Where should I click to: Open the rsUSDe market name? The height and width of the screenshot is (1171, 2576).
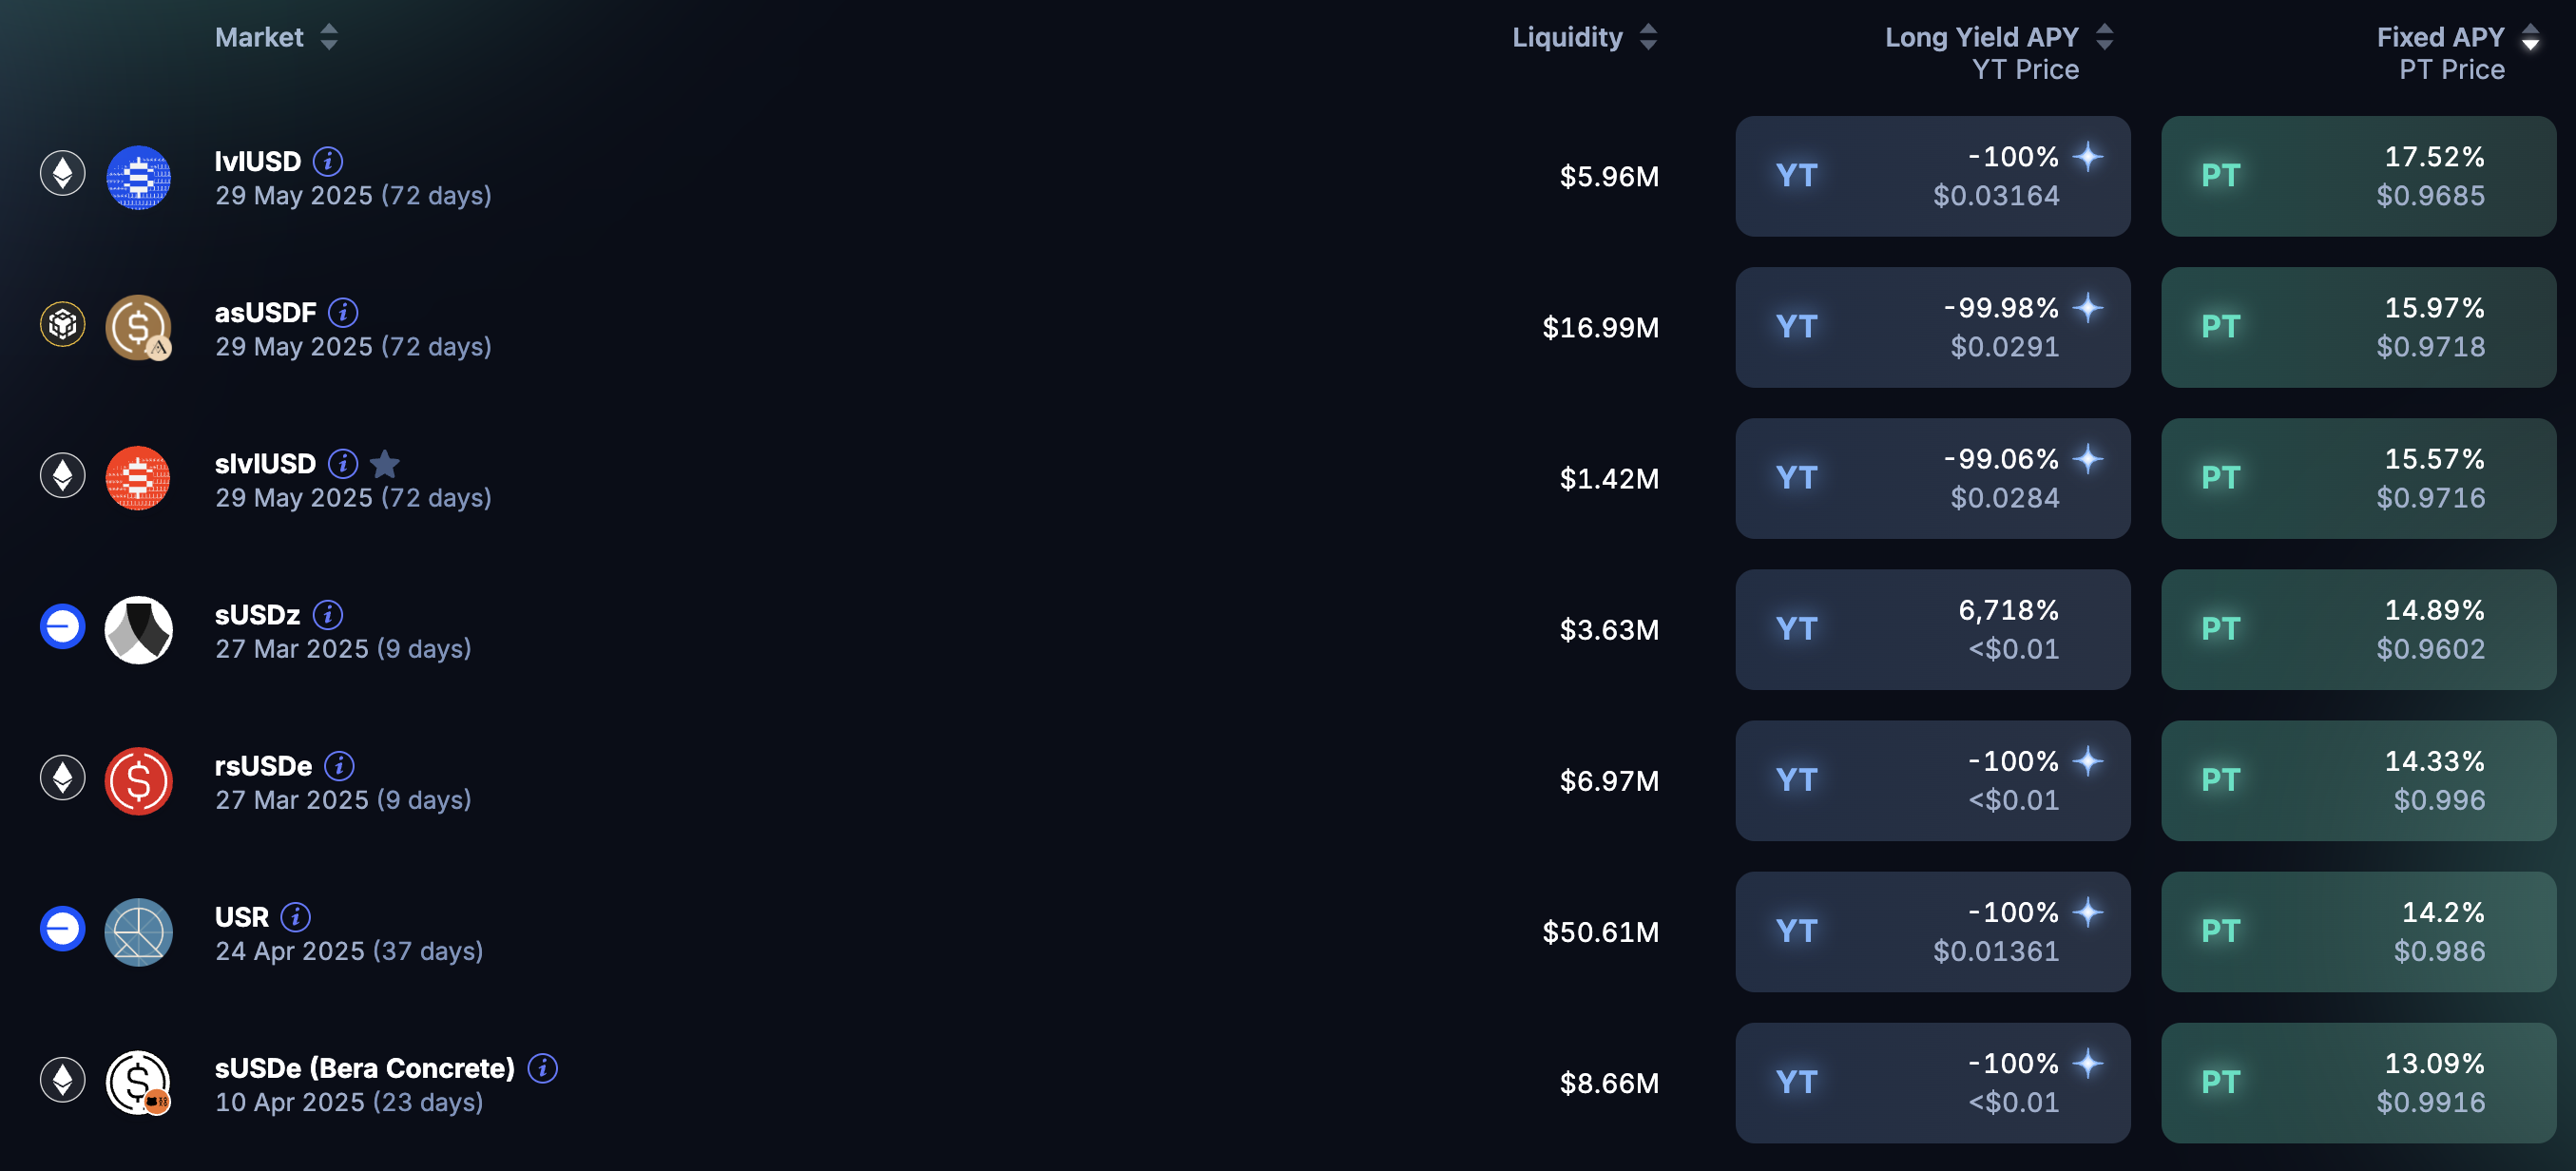click(x=263, y=766)
